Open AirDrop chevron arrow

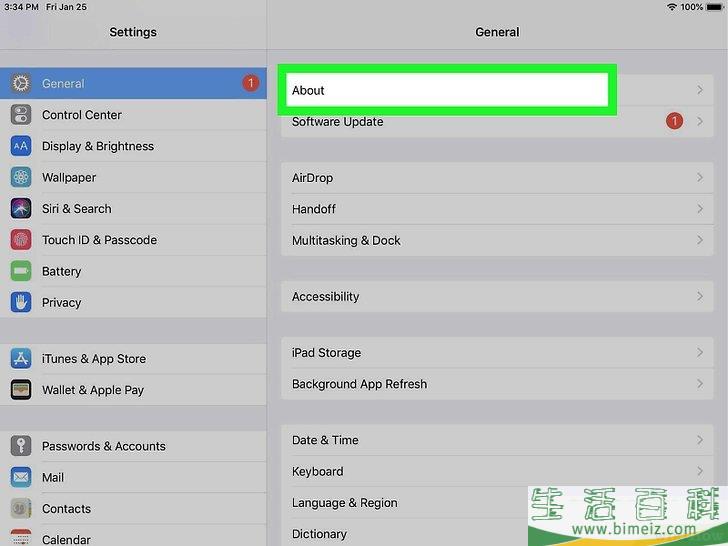tap(700, 177)
